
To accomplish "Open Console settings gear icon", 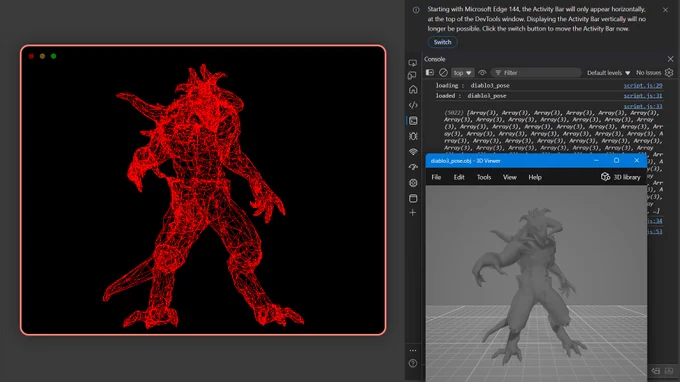I will pyautogui.click(x=669, y=72).
